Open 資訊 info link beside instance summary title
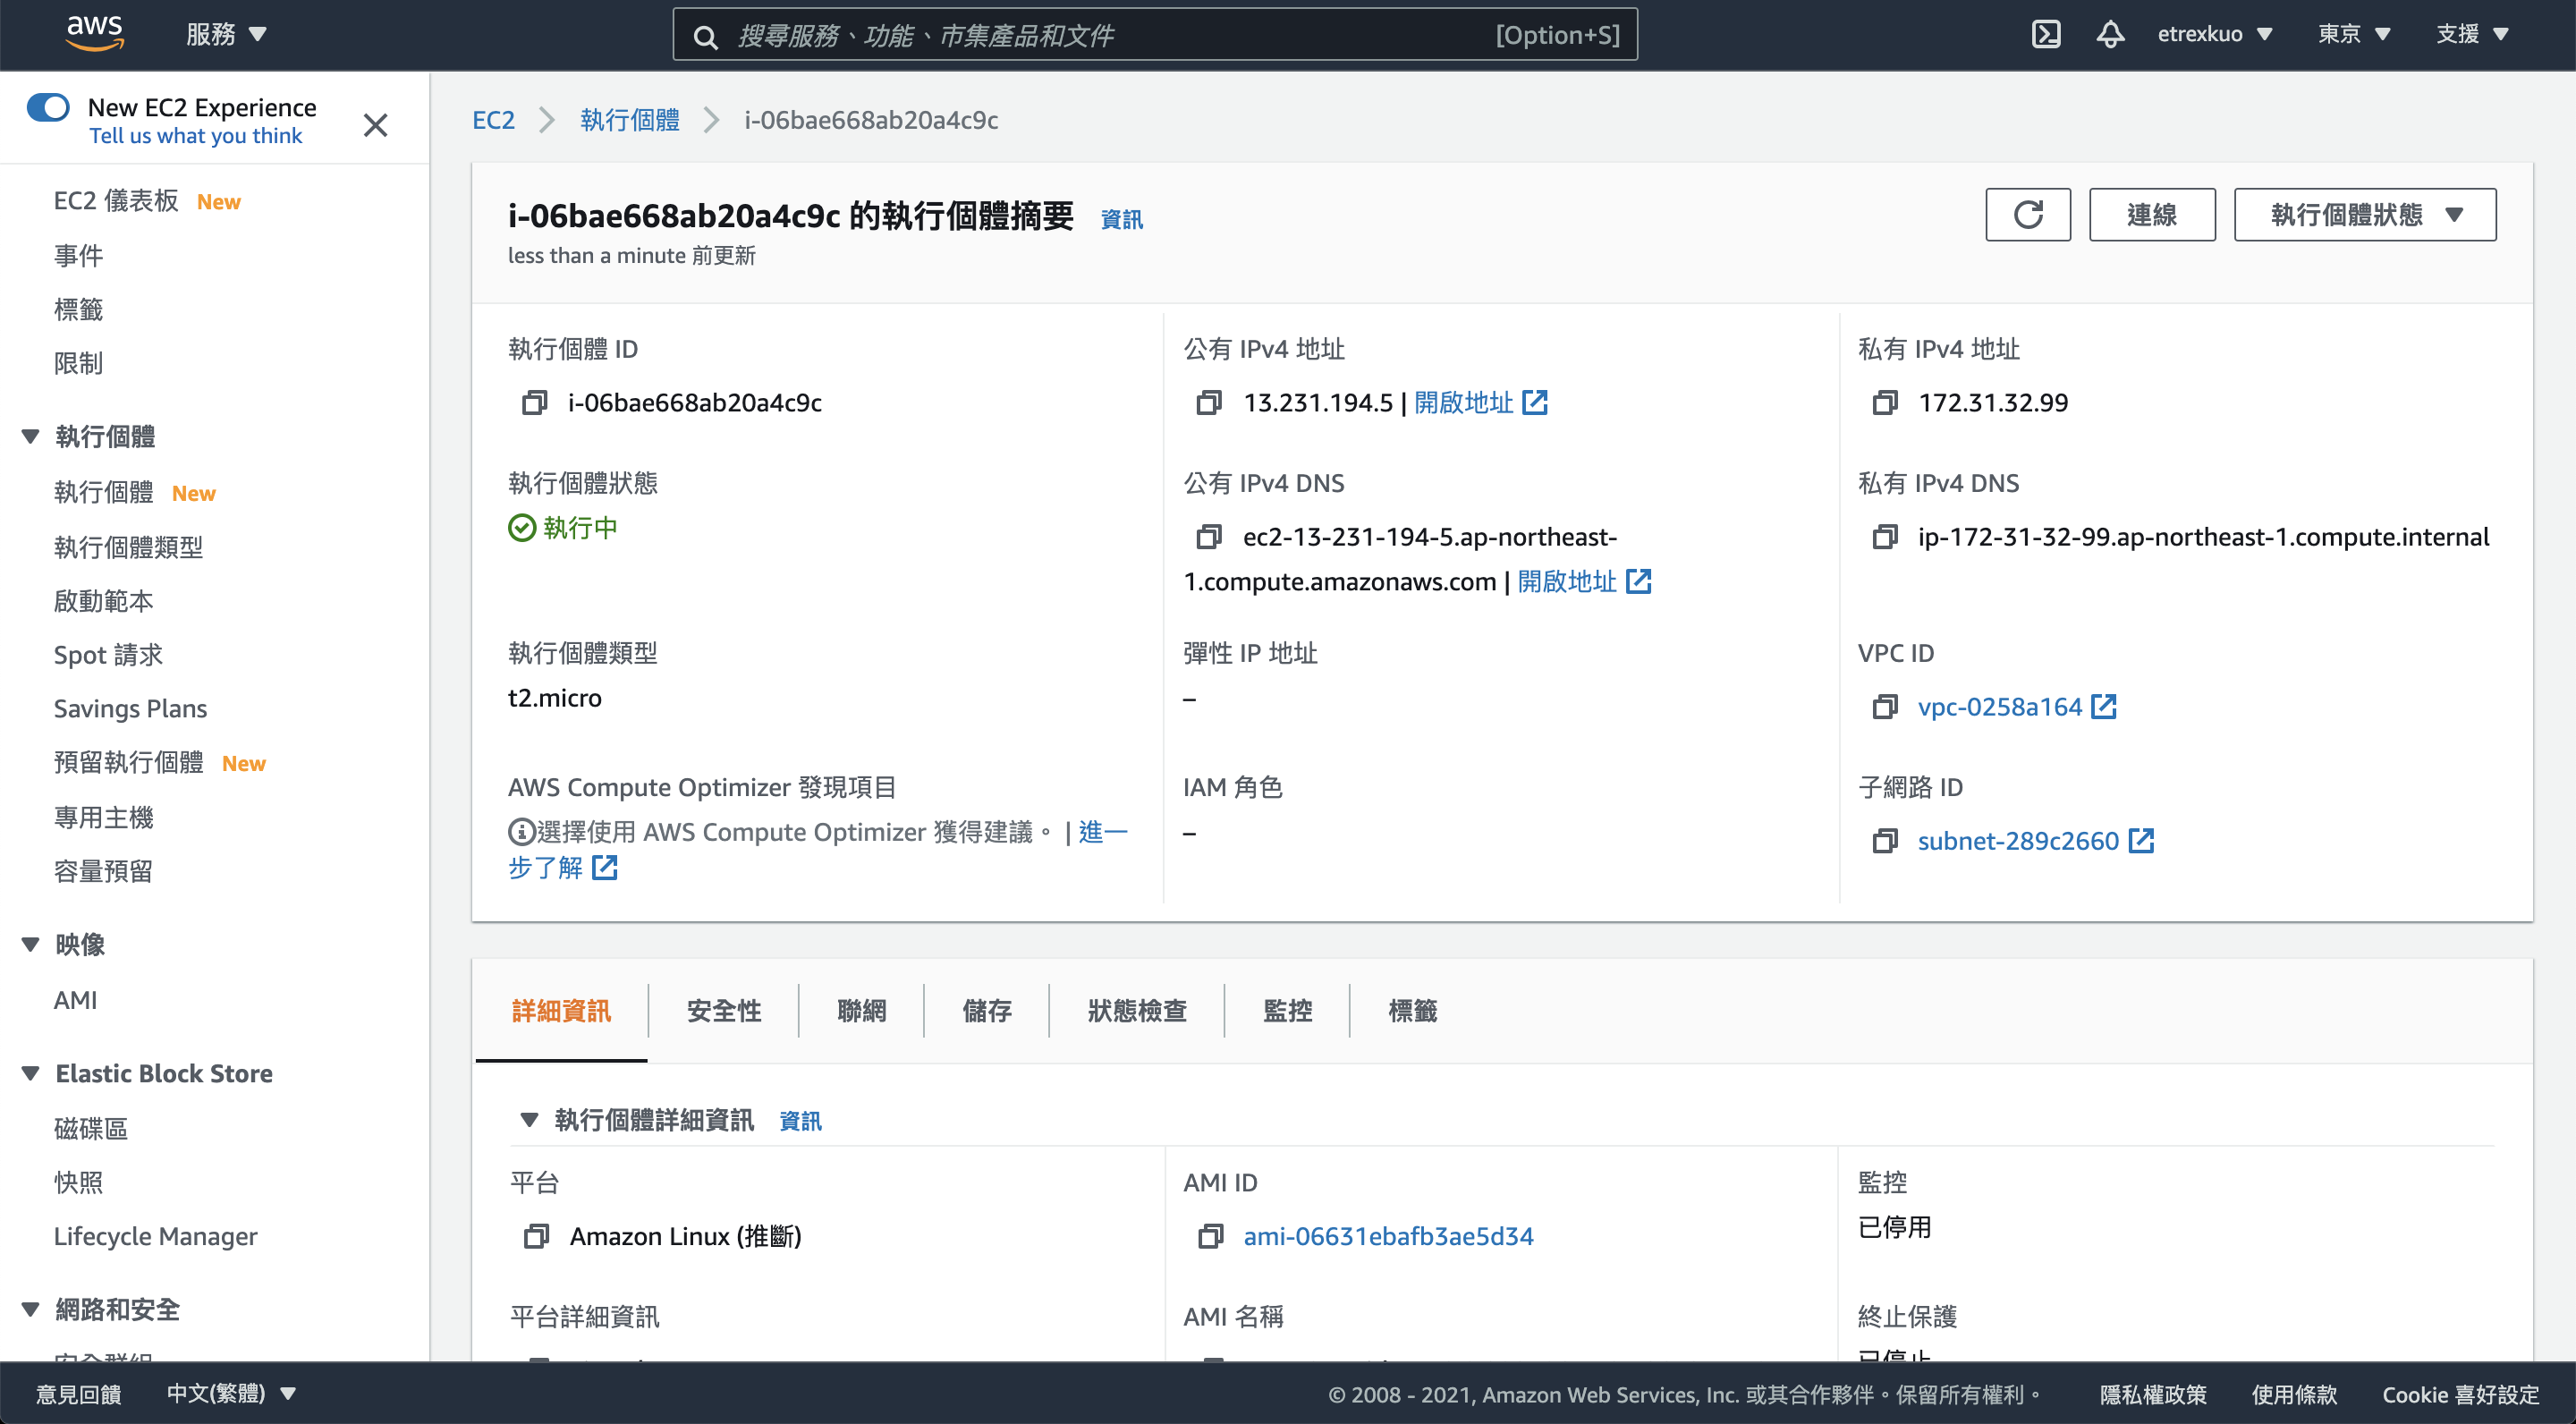 pyautogui.click(x=1121, y=219)
